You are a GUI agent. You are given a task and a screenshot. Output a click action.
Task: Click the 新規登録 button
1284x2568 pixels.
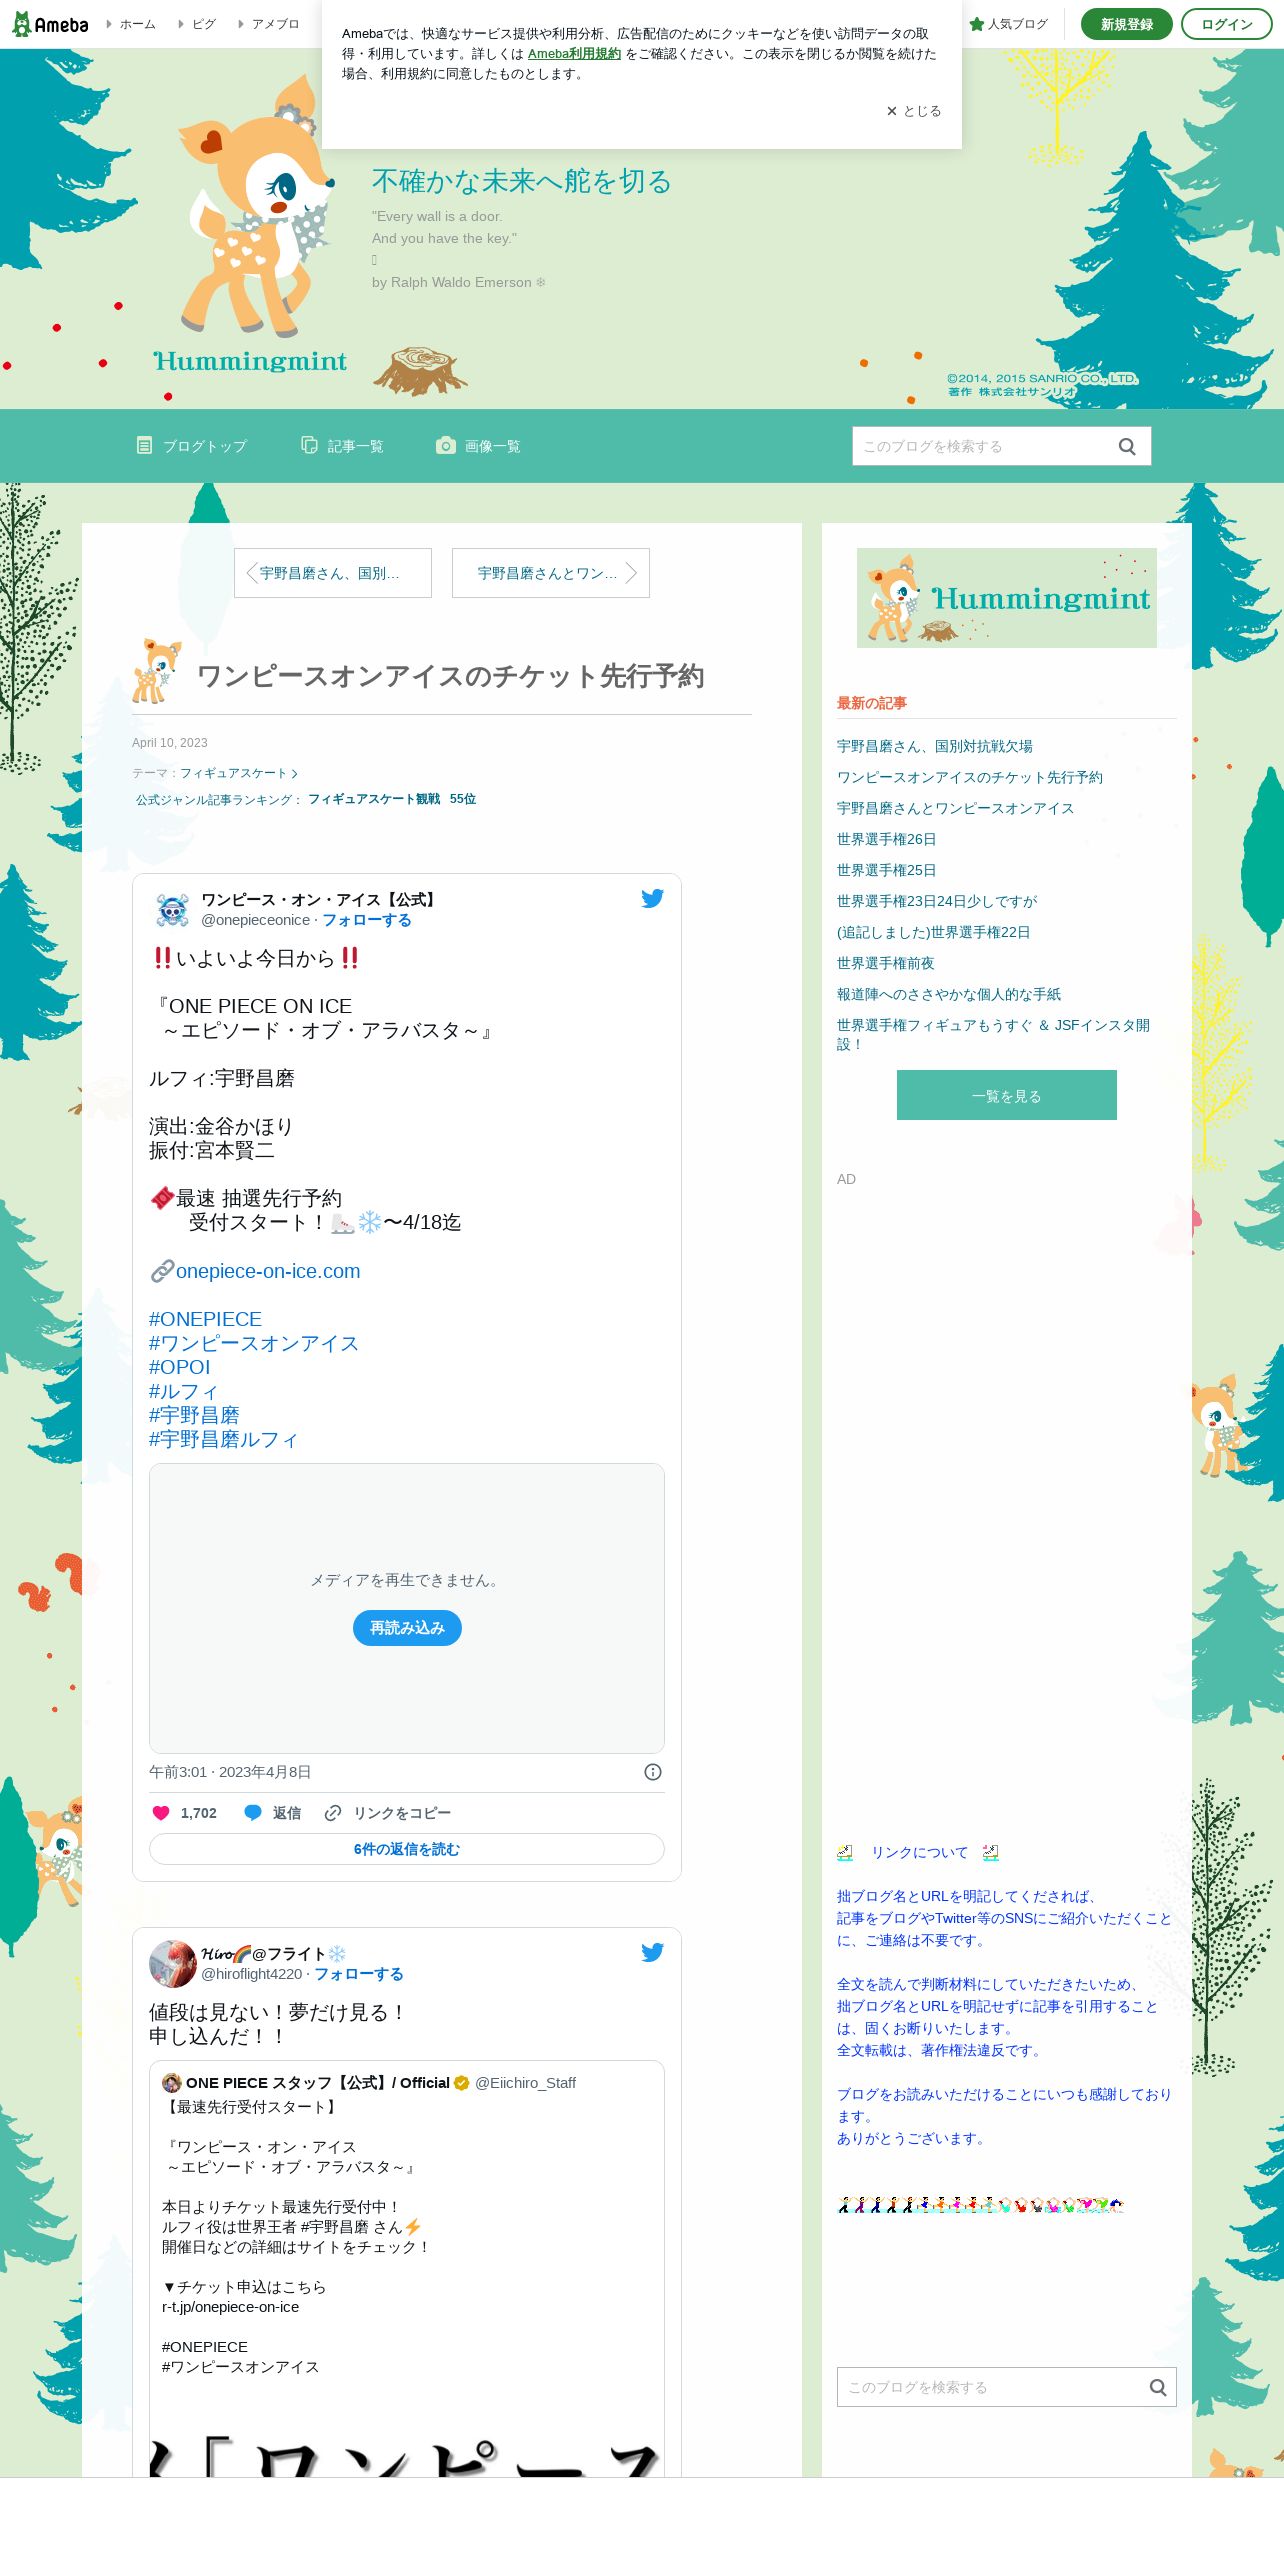pyautogui.click(x=1127, y=24)
